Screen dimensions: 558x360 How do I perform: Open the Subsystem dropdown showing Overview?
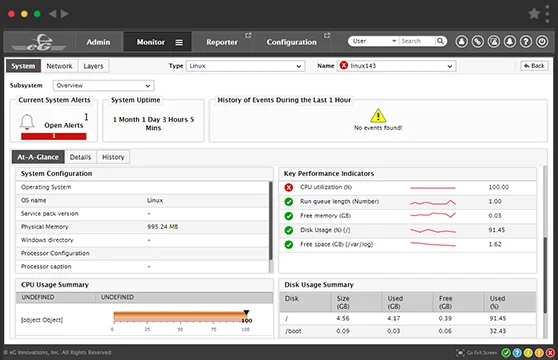coord(104,86)
